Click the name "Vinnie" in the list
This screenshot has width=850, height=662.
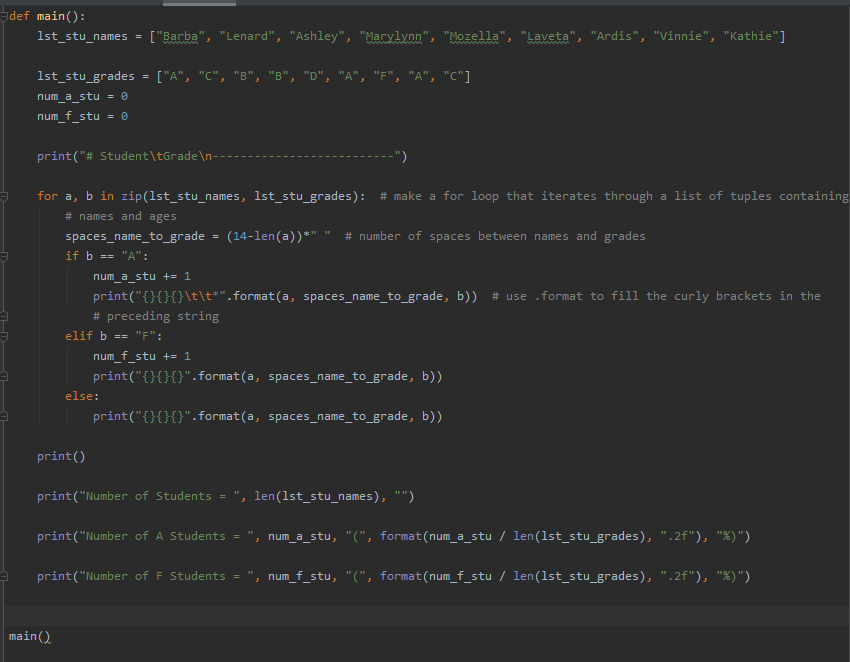[680, 36]
